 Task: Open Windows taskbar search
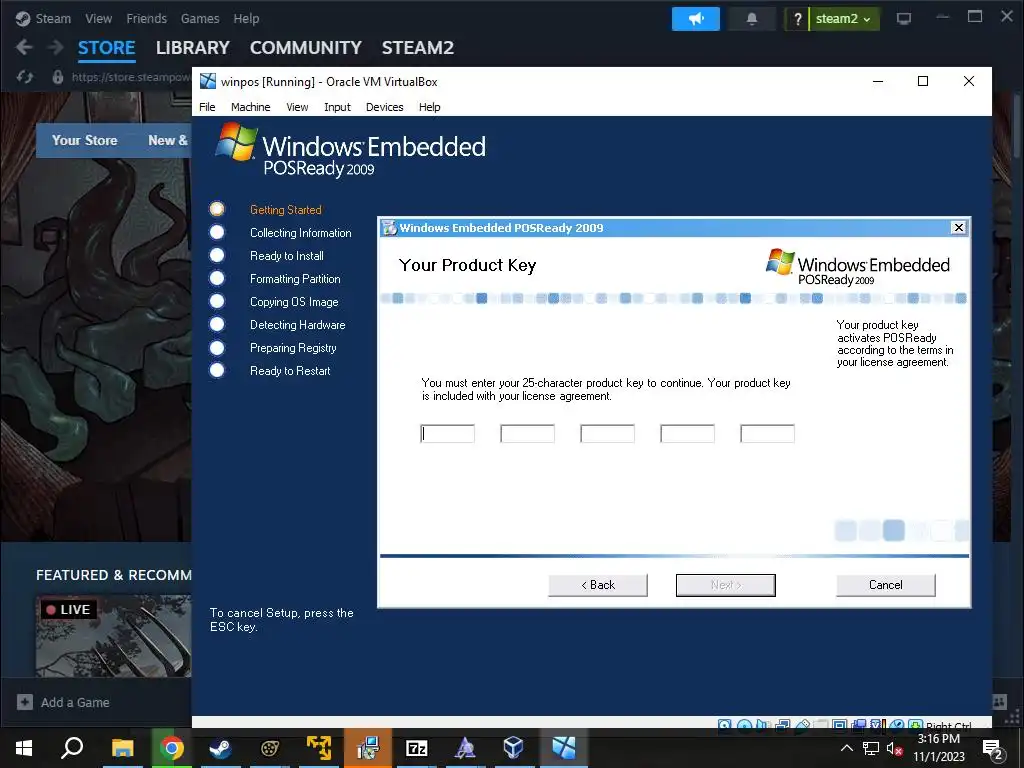click(72, 748)
